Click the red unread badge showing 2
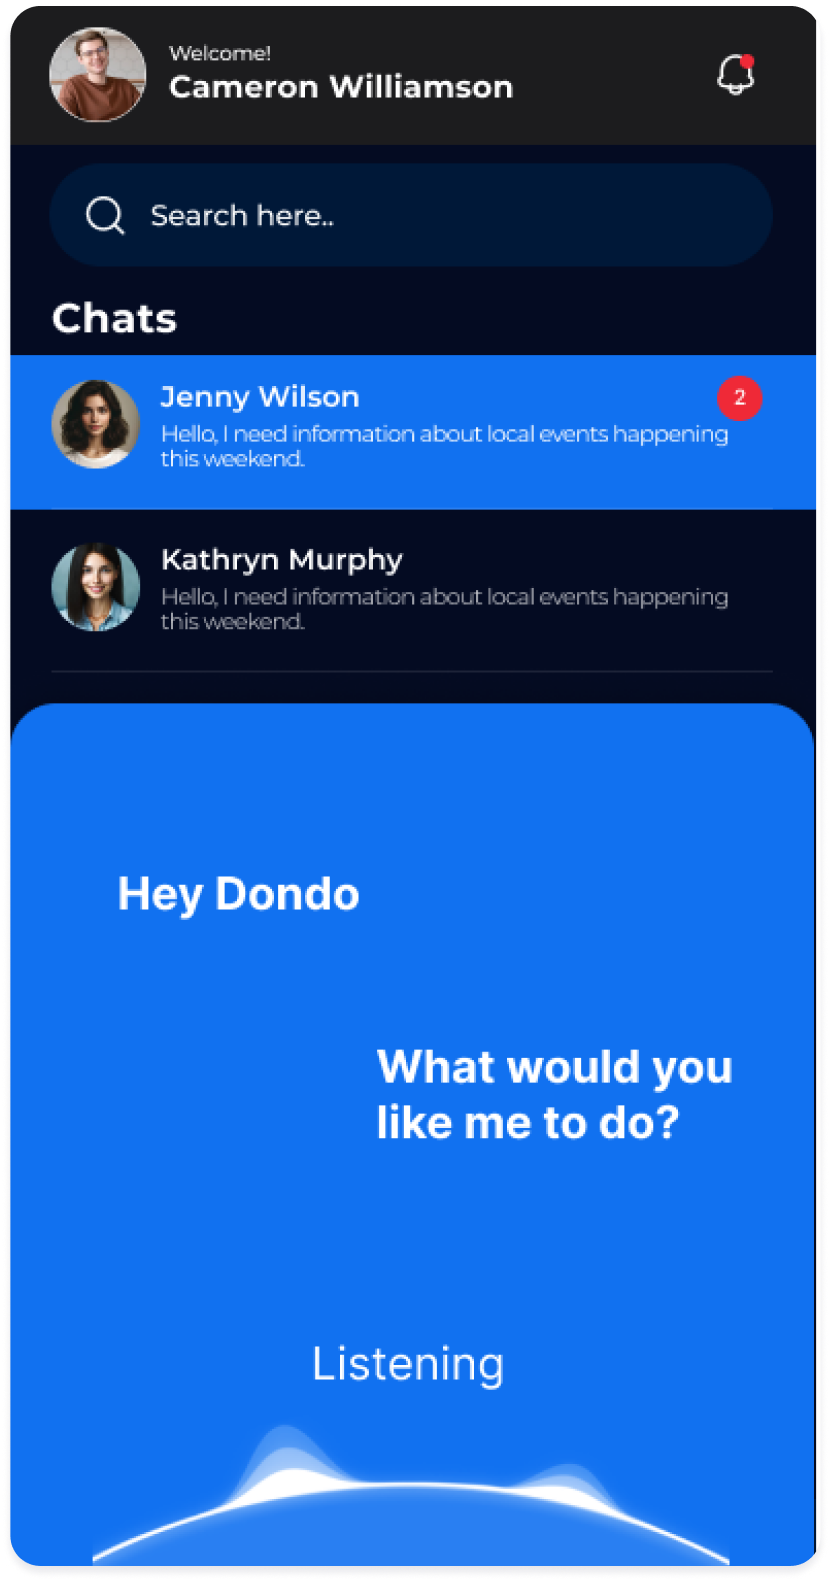The height and width of the screenshot is (1579, 829). 739,398
